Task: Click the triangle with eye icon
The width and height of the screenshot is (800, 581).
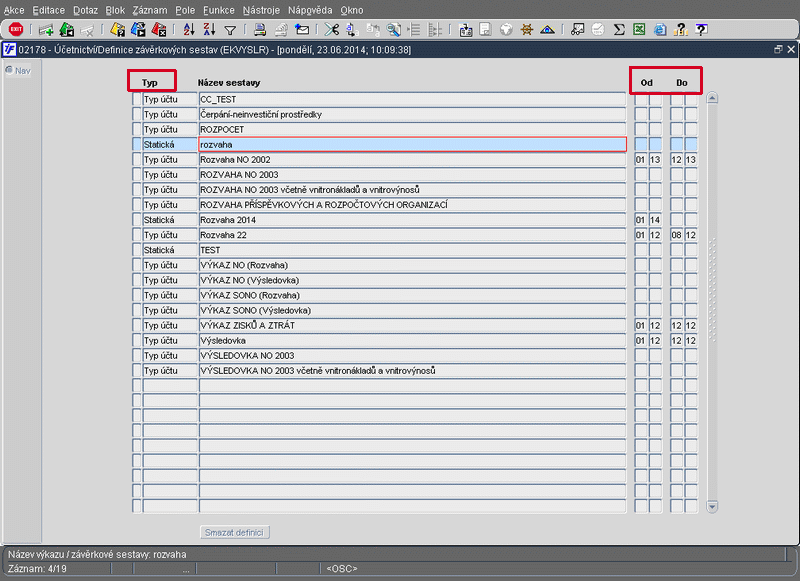Action: click(x=547, y=30)
